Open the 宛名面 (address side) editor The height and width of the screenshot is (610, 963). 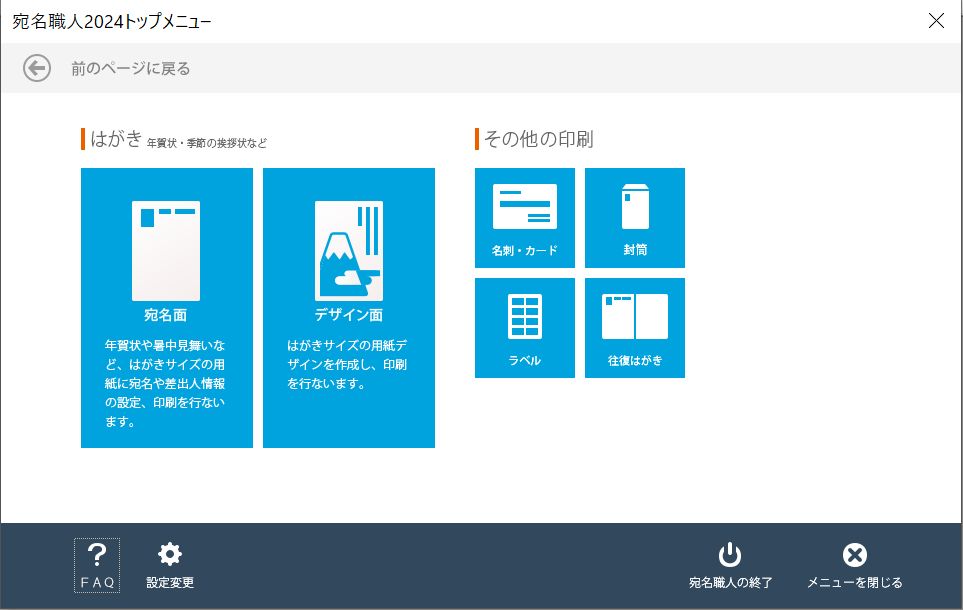click(166, 307)
